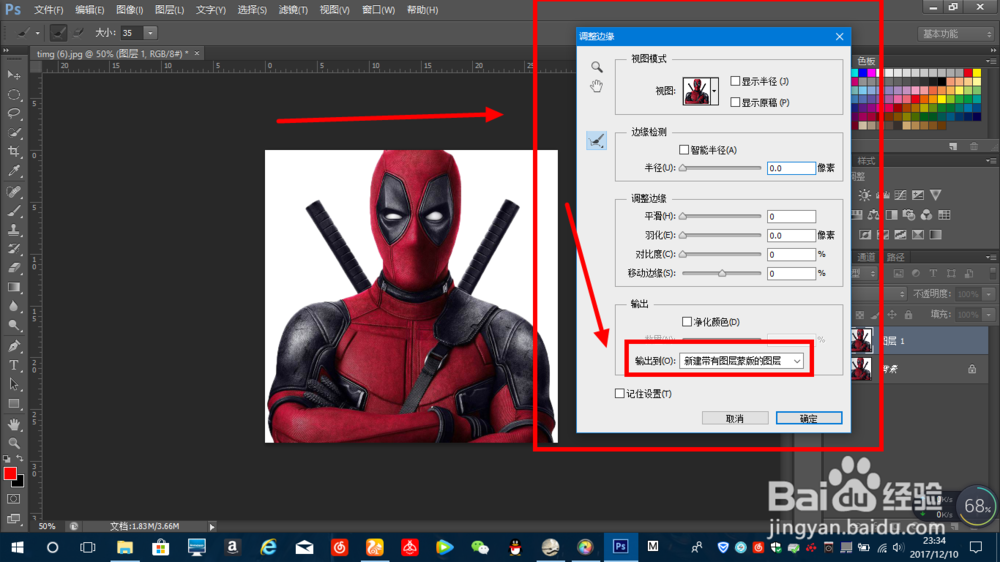Click the foreground color square
Viewport: 1000px width, 562px height.
pos(10,473)
